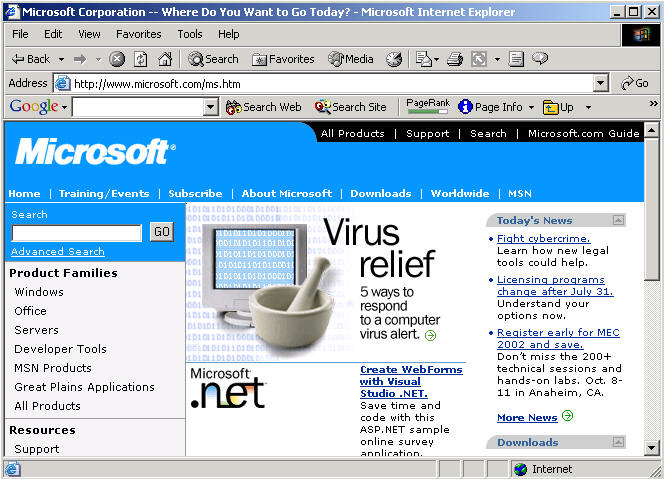The height and width of the screenshot is (479, 664).
Task: Click the Print icon in toolbar
Action: [x=455, y=59]
